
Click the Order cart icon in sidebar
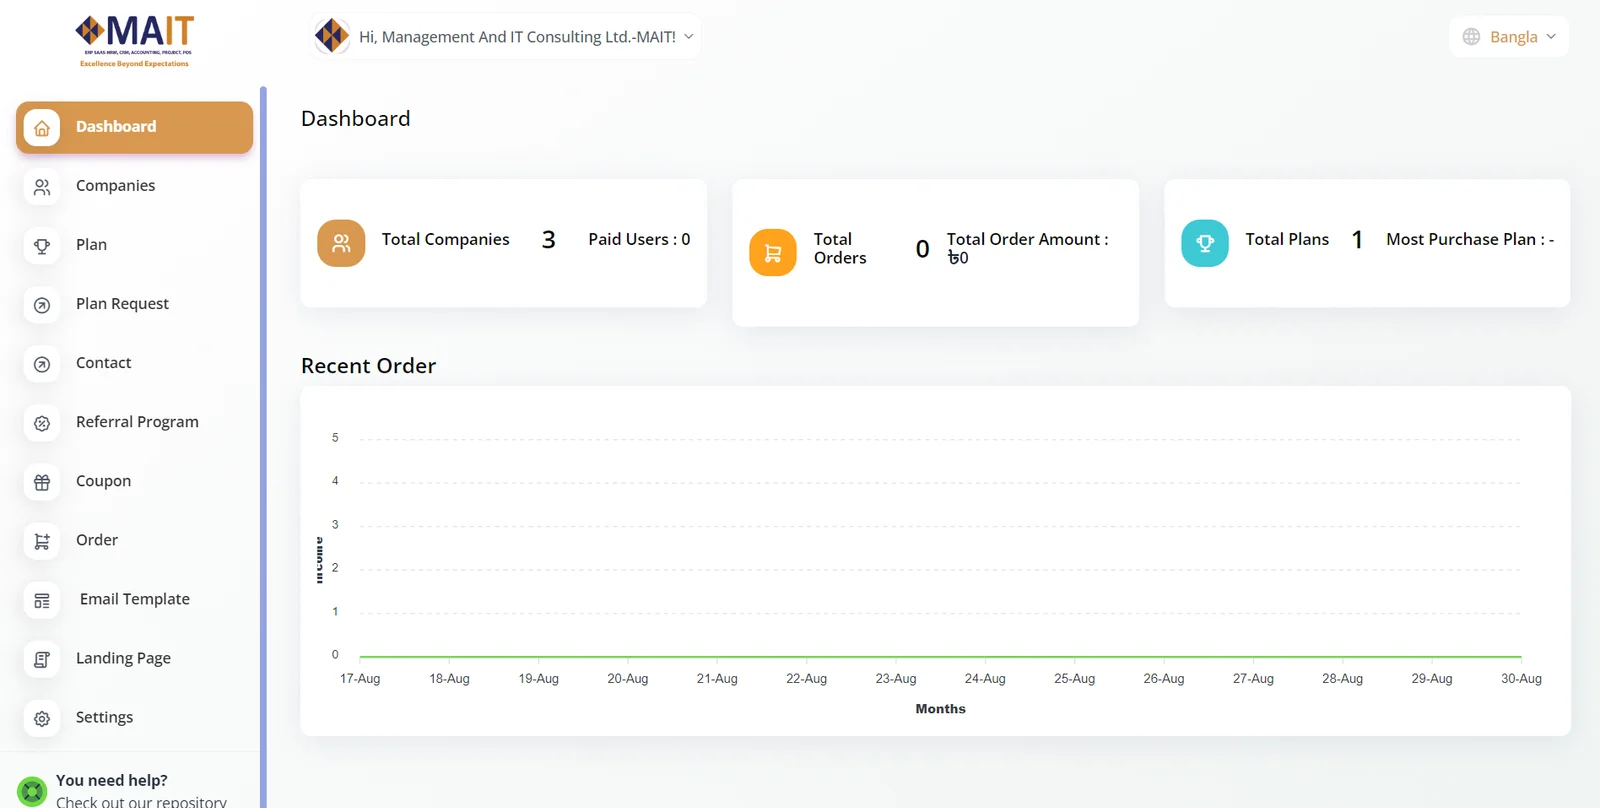pyautogui.click(x=42, y=541)
